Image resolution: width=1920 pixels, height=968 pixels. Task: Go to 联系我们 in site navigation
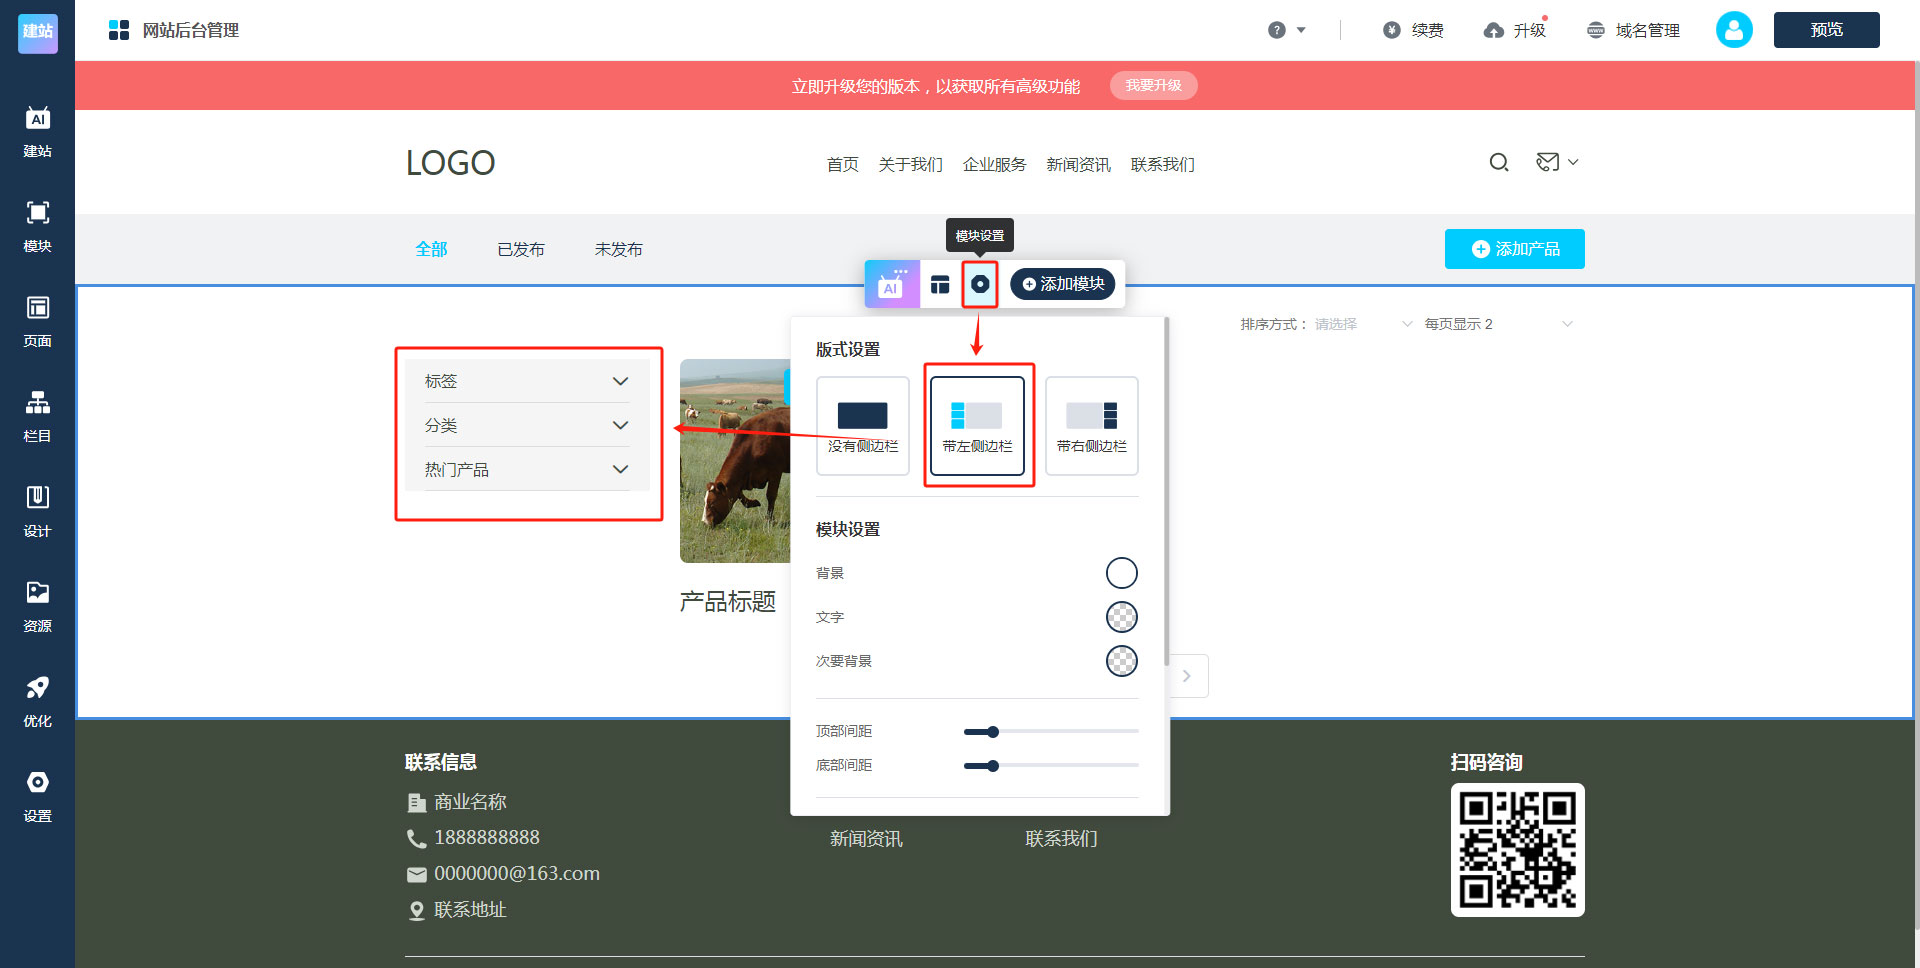tap(1162, 164)
